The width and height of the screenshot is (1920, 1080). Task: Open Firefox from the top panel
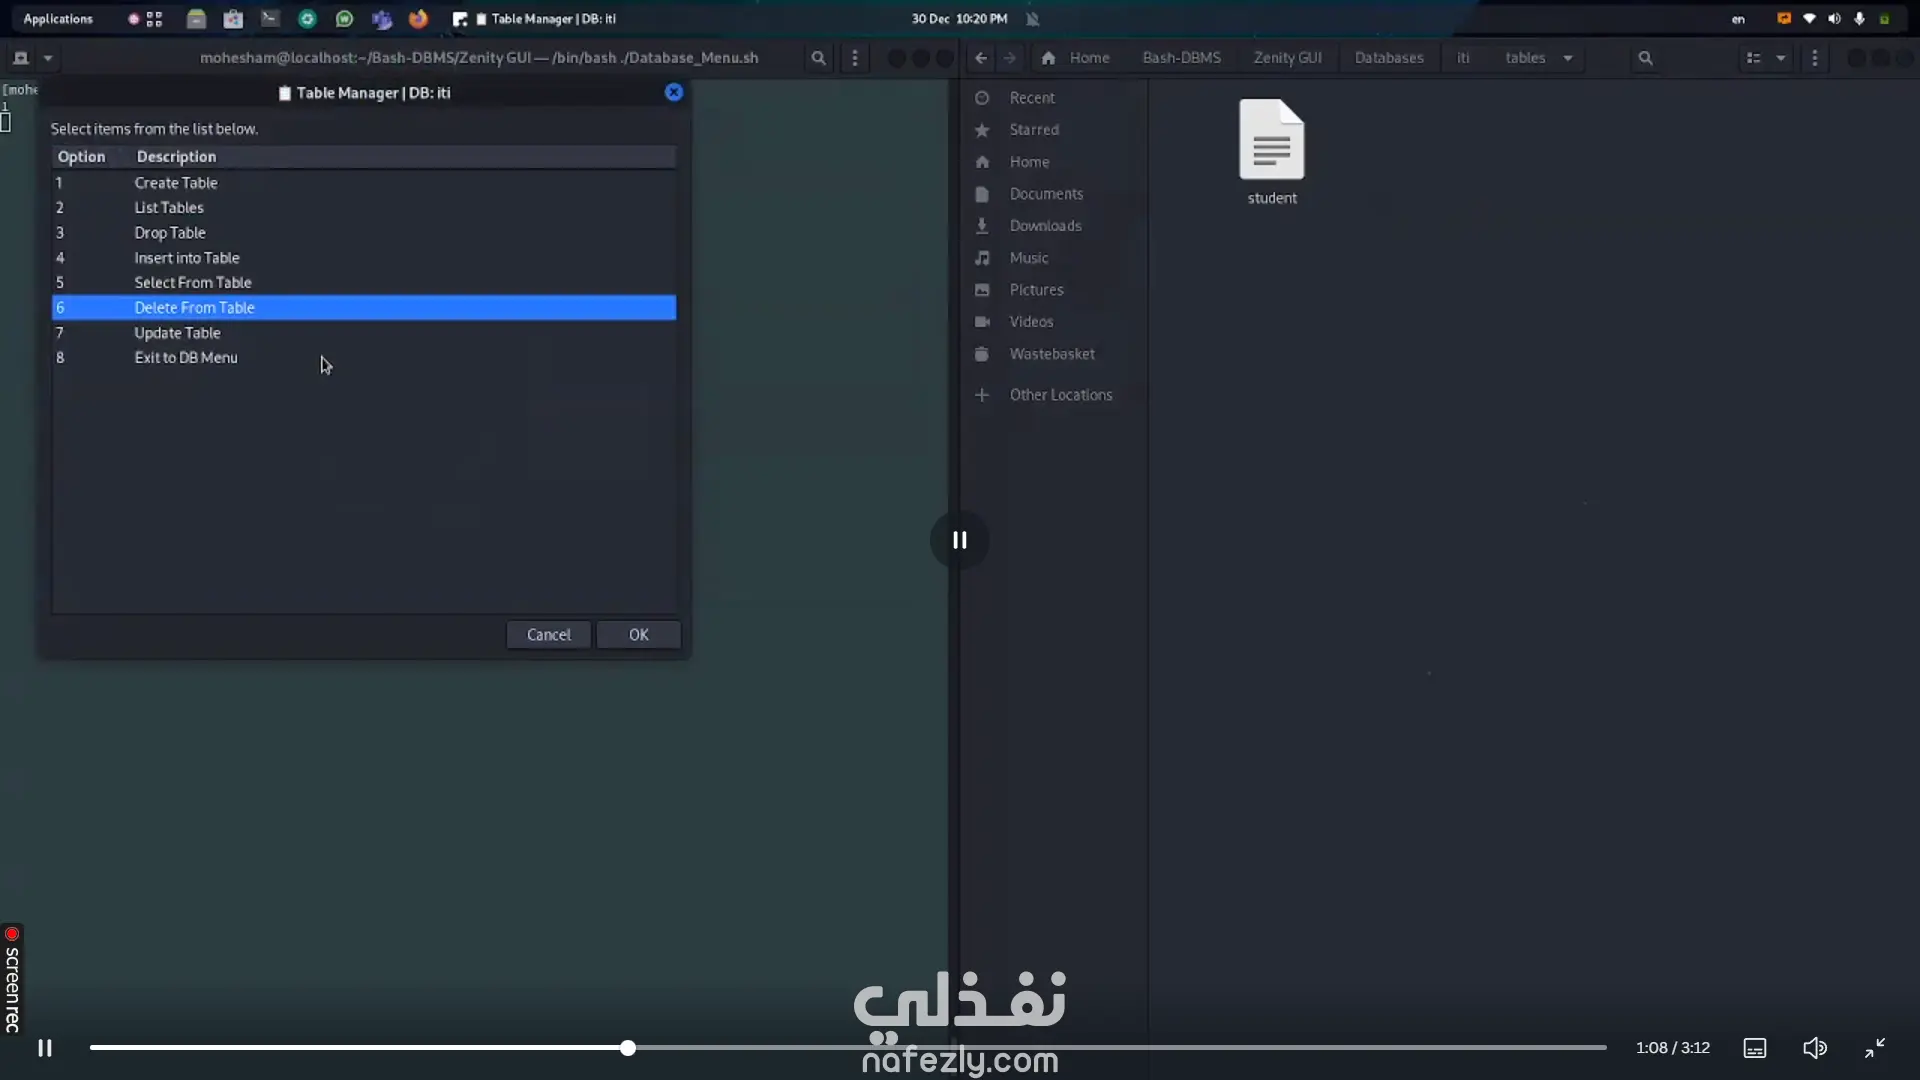click(418, 19)
